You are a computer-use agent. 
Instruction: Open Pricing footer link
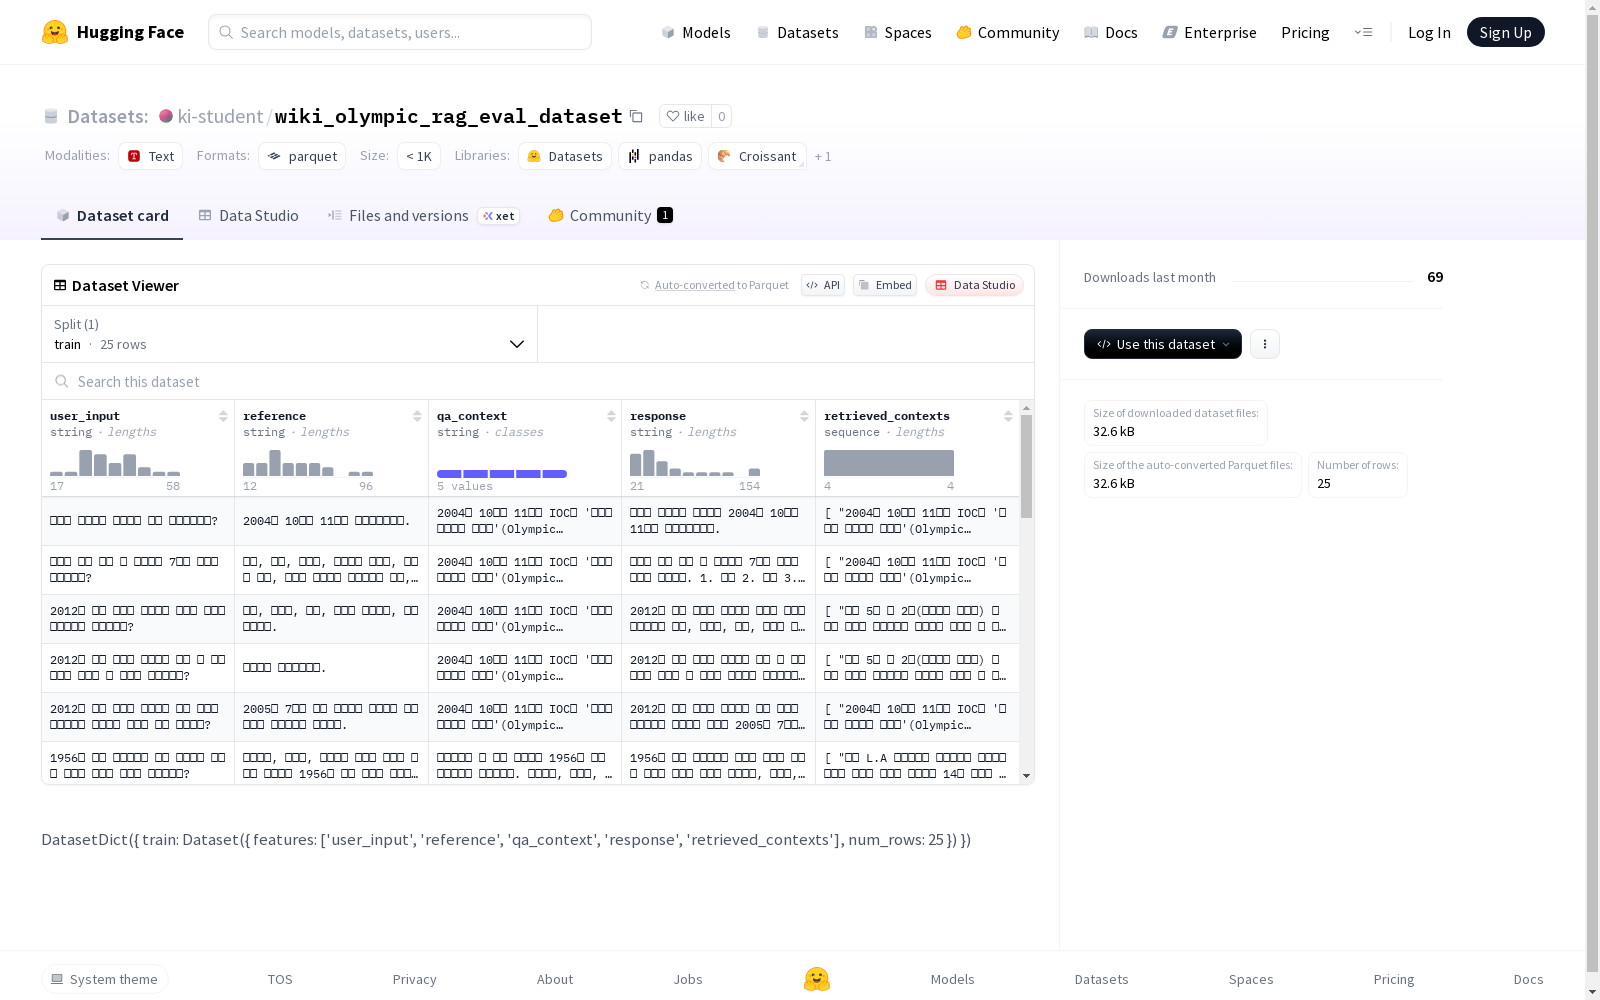(1393, 979)
